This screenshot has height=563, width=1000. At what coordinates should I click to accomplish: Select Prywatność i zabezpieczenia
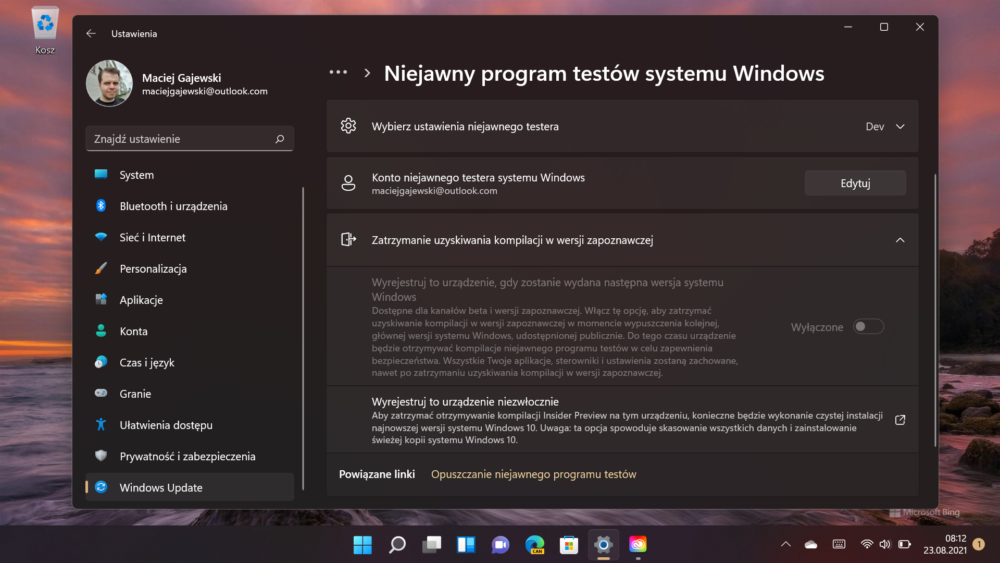pos(189,456)
